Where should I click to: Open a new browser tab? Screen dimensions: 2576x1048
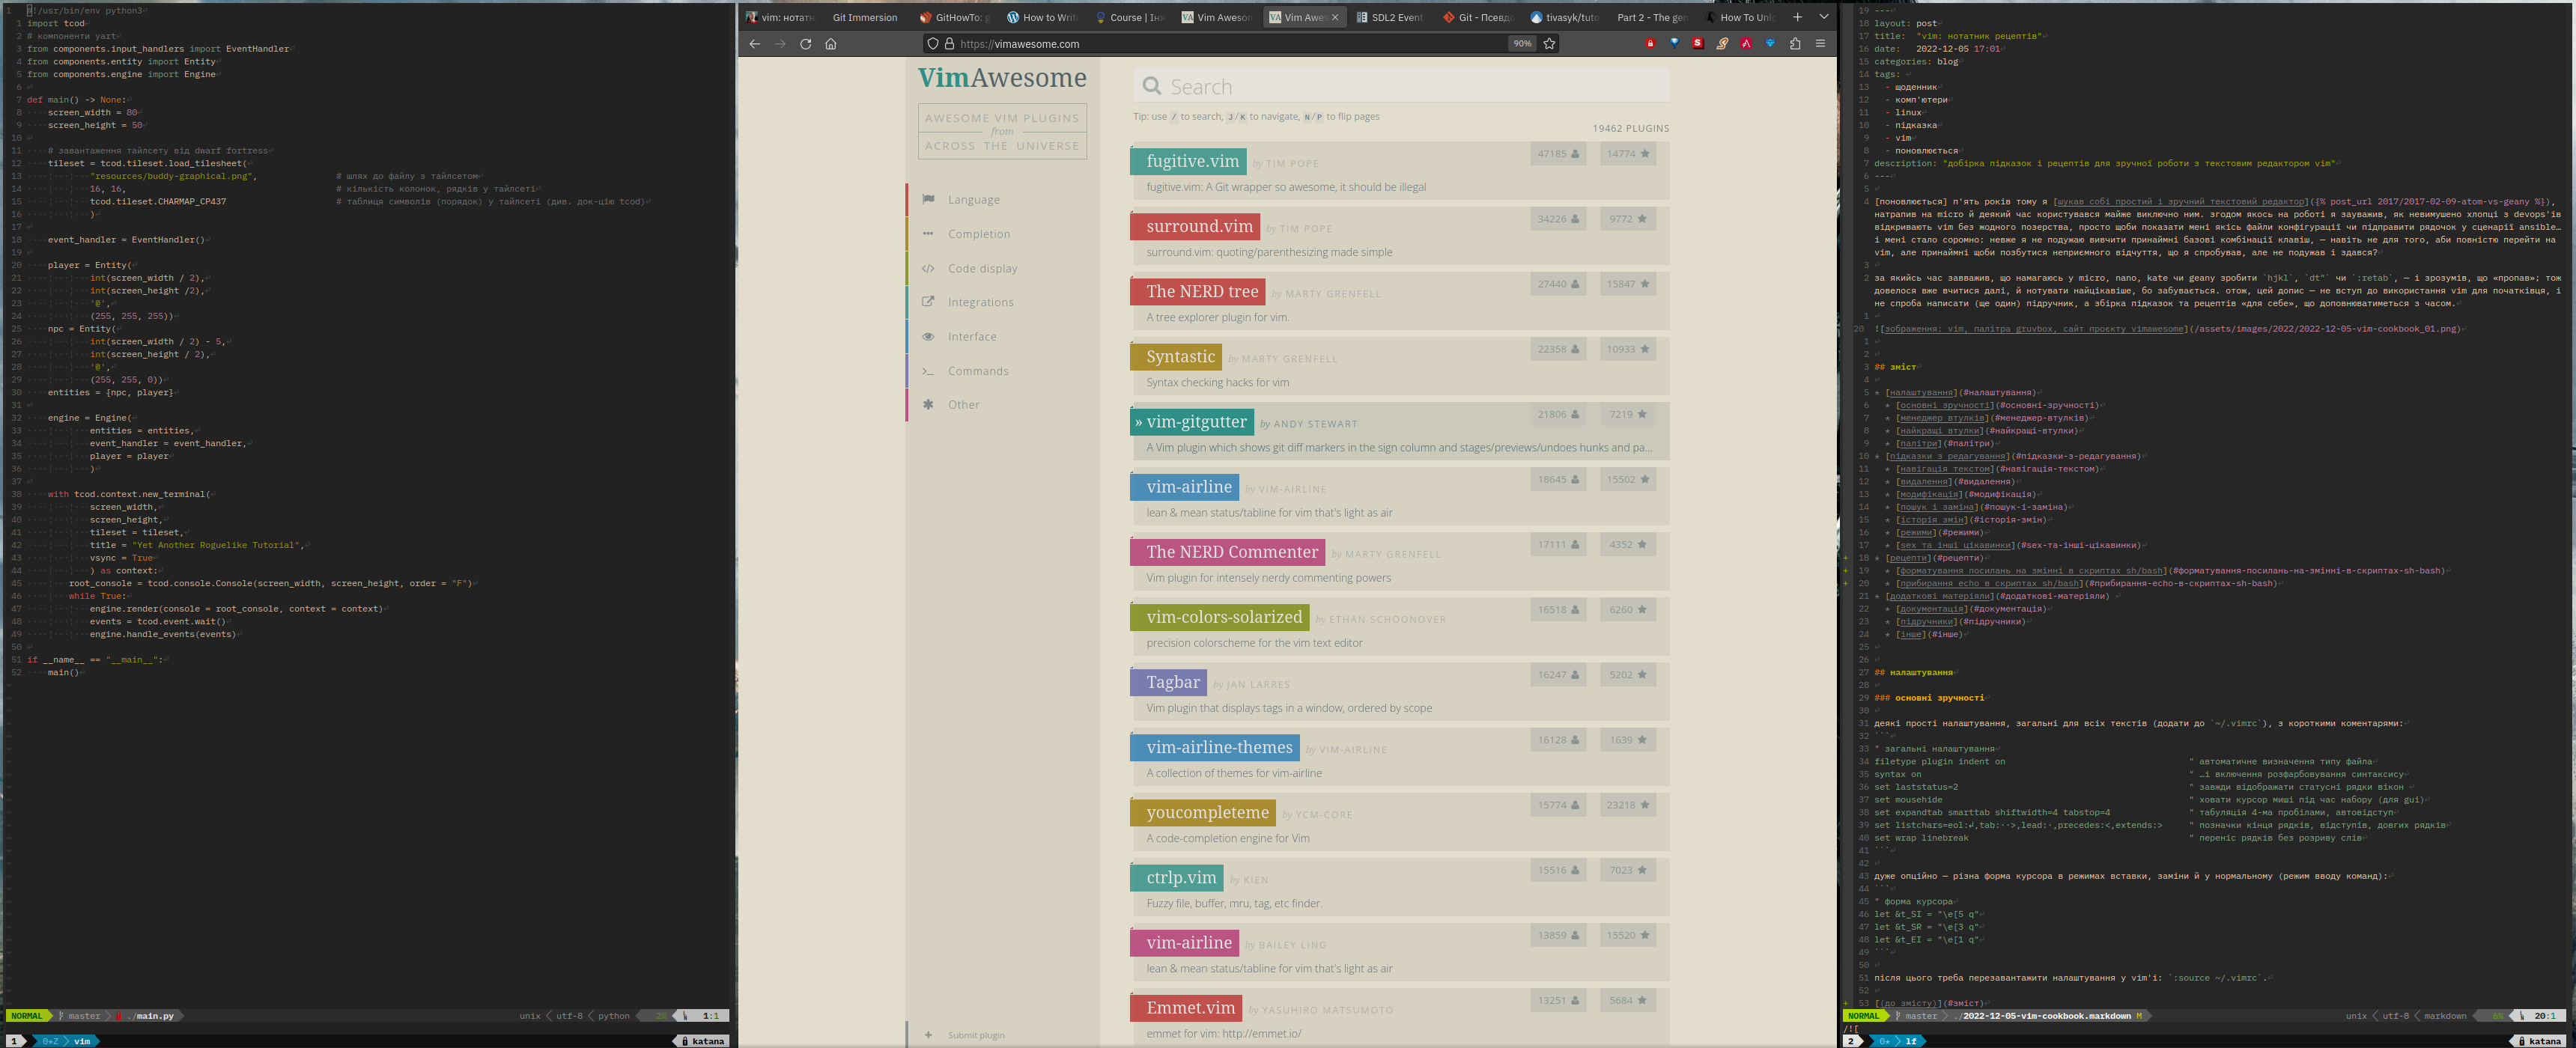click(1797, 17)
